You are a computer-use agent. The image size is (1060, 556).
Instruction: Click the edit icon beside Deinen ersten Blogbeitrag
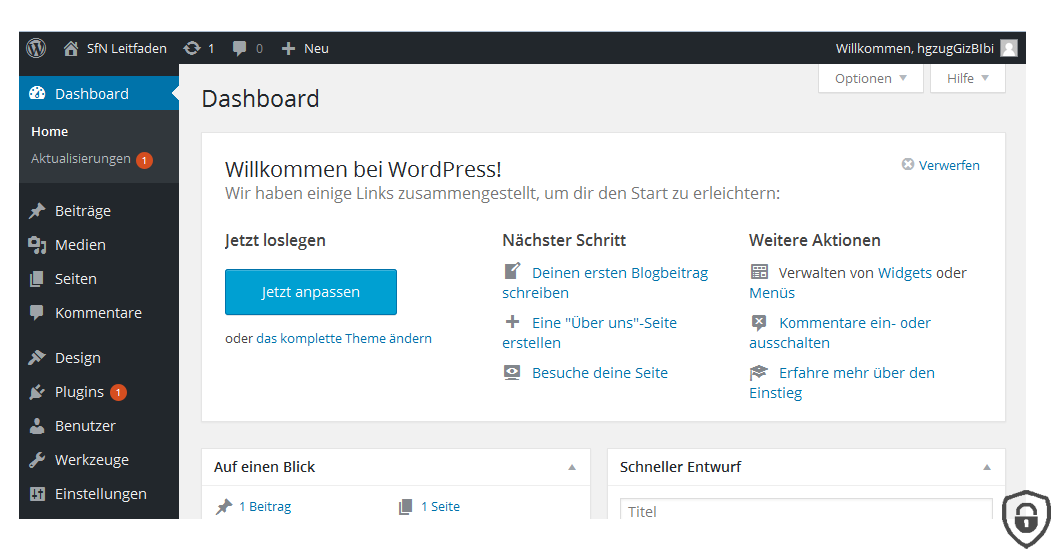tap(512, 271)
